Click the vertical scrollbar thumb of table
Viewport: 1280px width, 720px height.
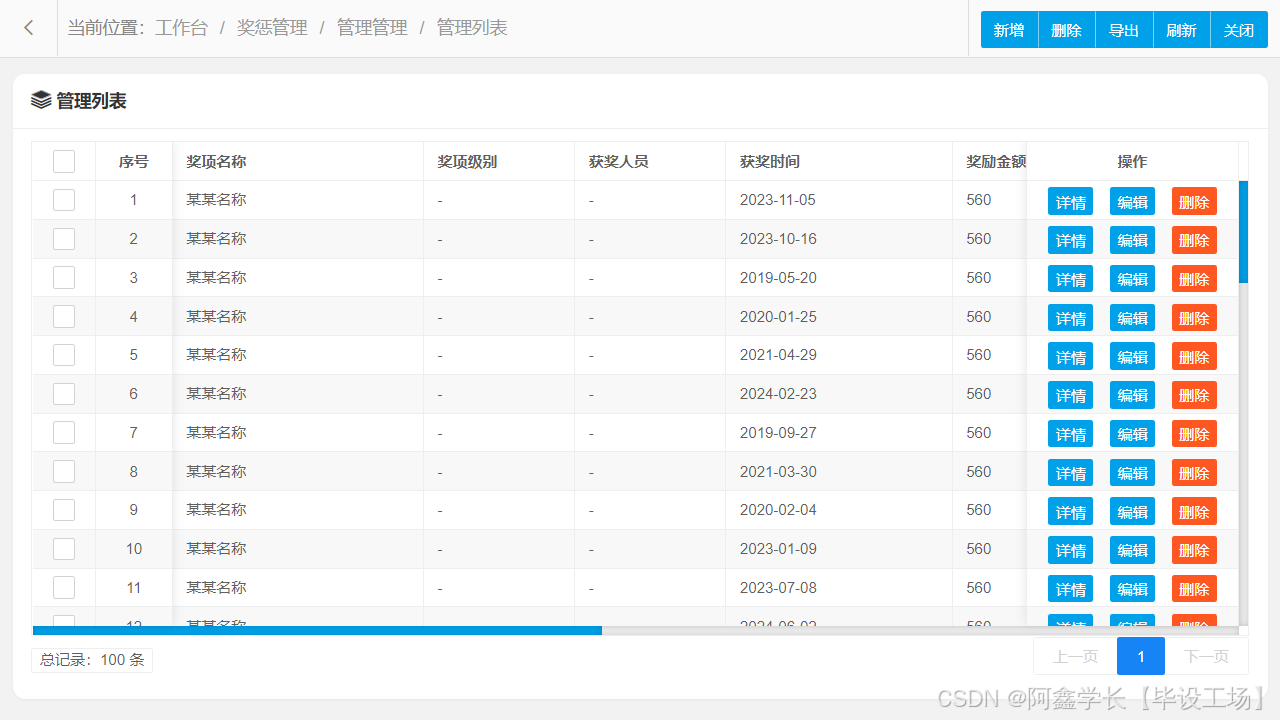[x=1243, y=231]
